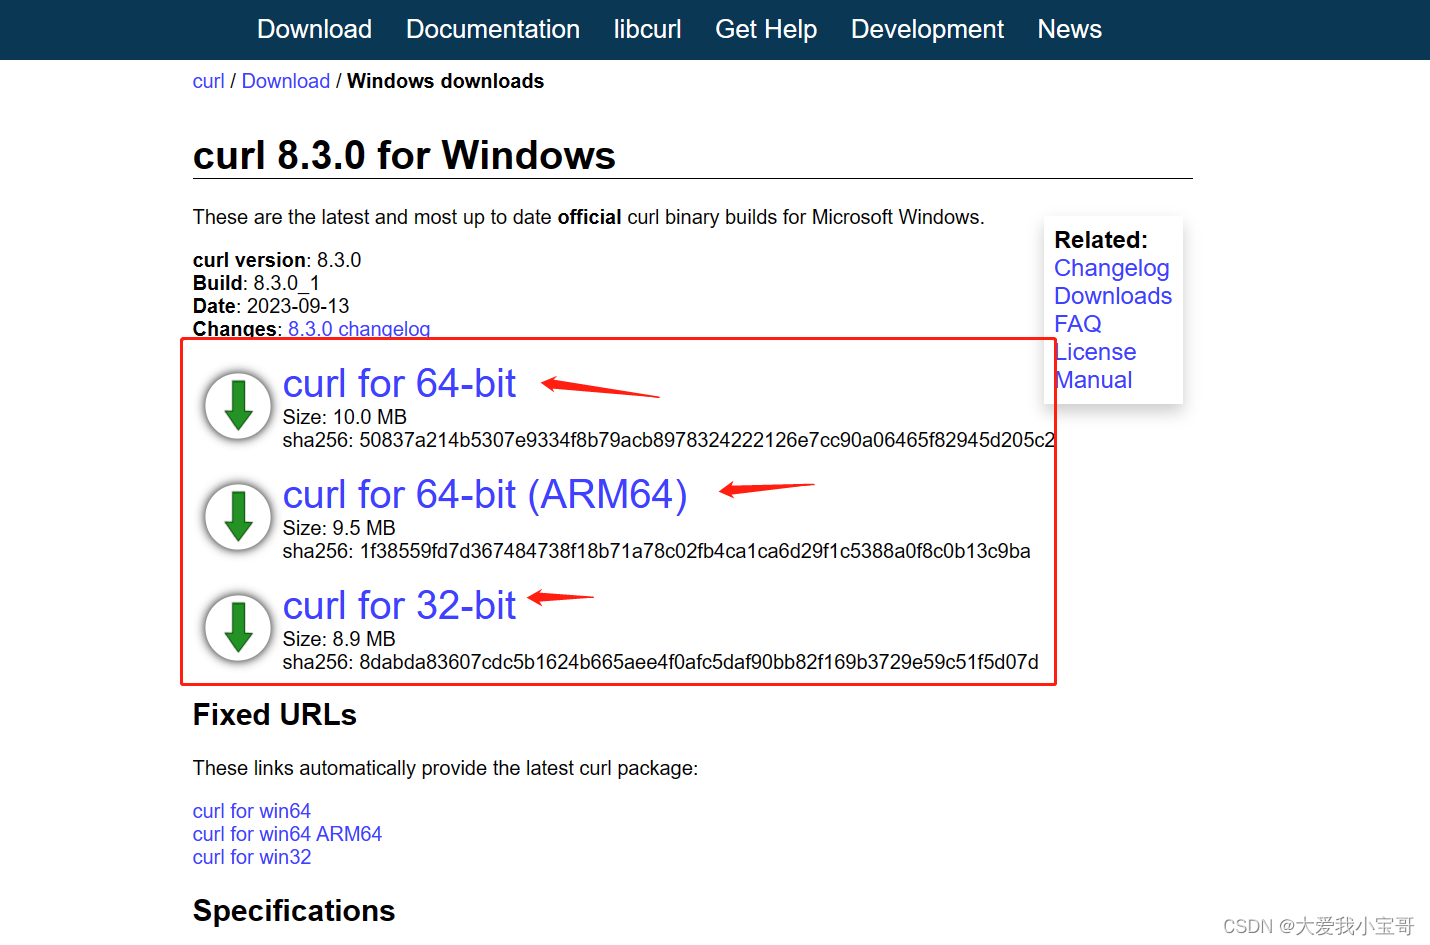Open Downloads in the Related box
The width and height of the screenshot is (1430, 945).
click(x=1113, y=296)
